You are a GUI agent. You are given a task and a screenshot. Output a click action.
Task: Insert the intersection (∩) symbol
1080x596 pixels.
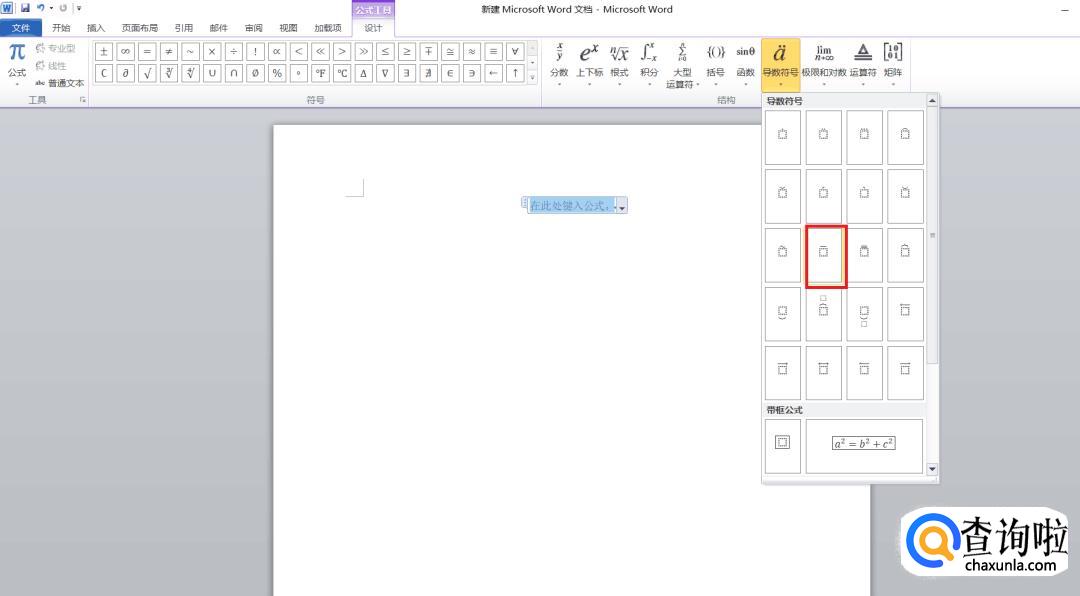233,73
